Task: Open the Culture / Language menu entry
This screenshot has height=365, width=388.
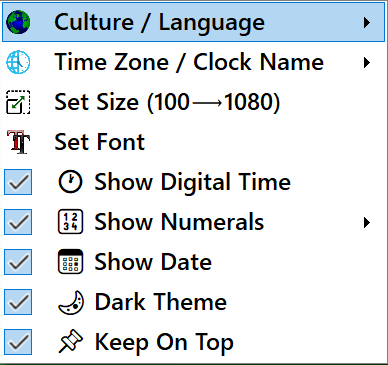Action: pyautogui.click(x=193, y=22)
